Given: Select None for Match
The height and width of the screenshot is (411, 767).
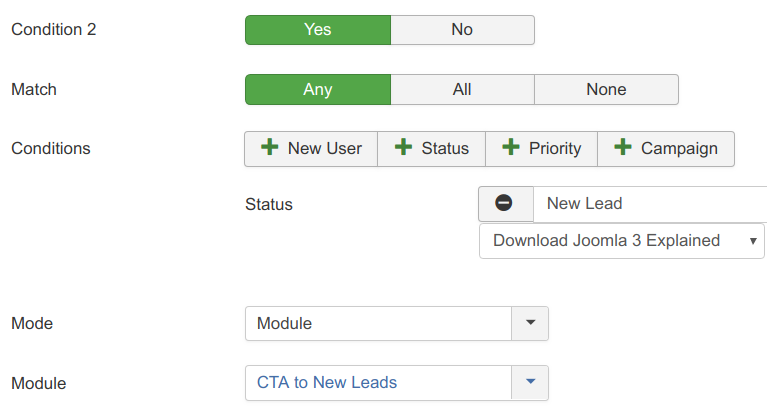Looking at the screenshot, I should click(607, 90).
